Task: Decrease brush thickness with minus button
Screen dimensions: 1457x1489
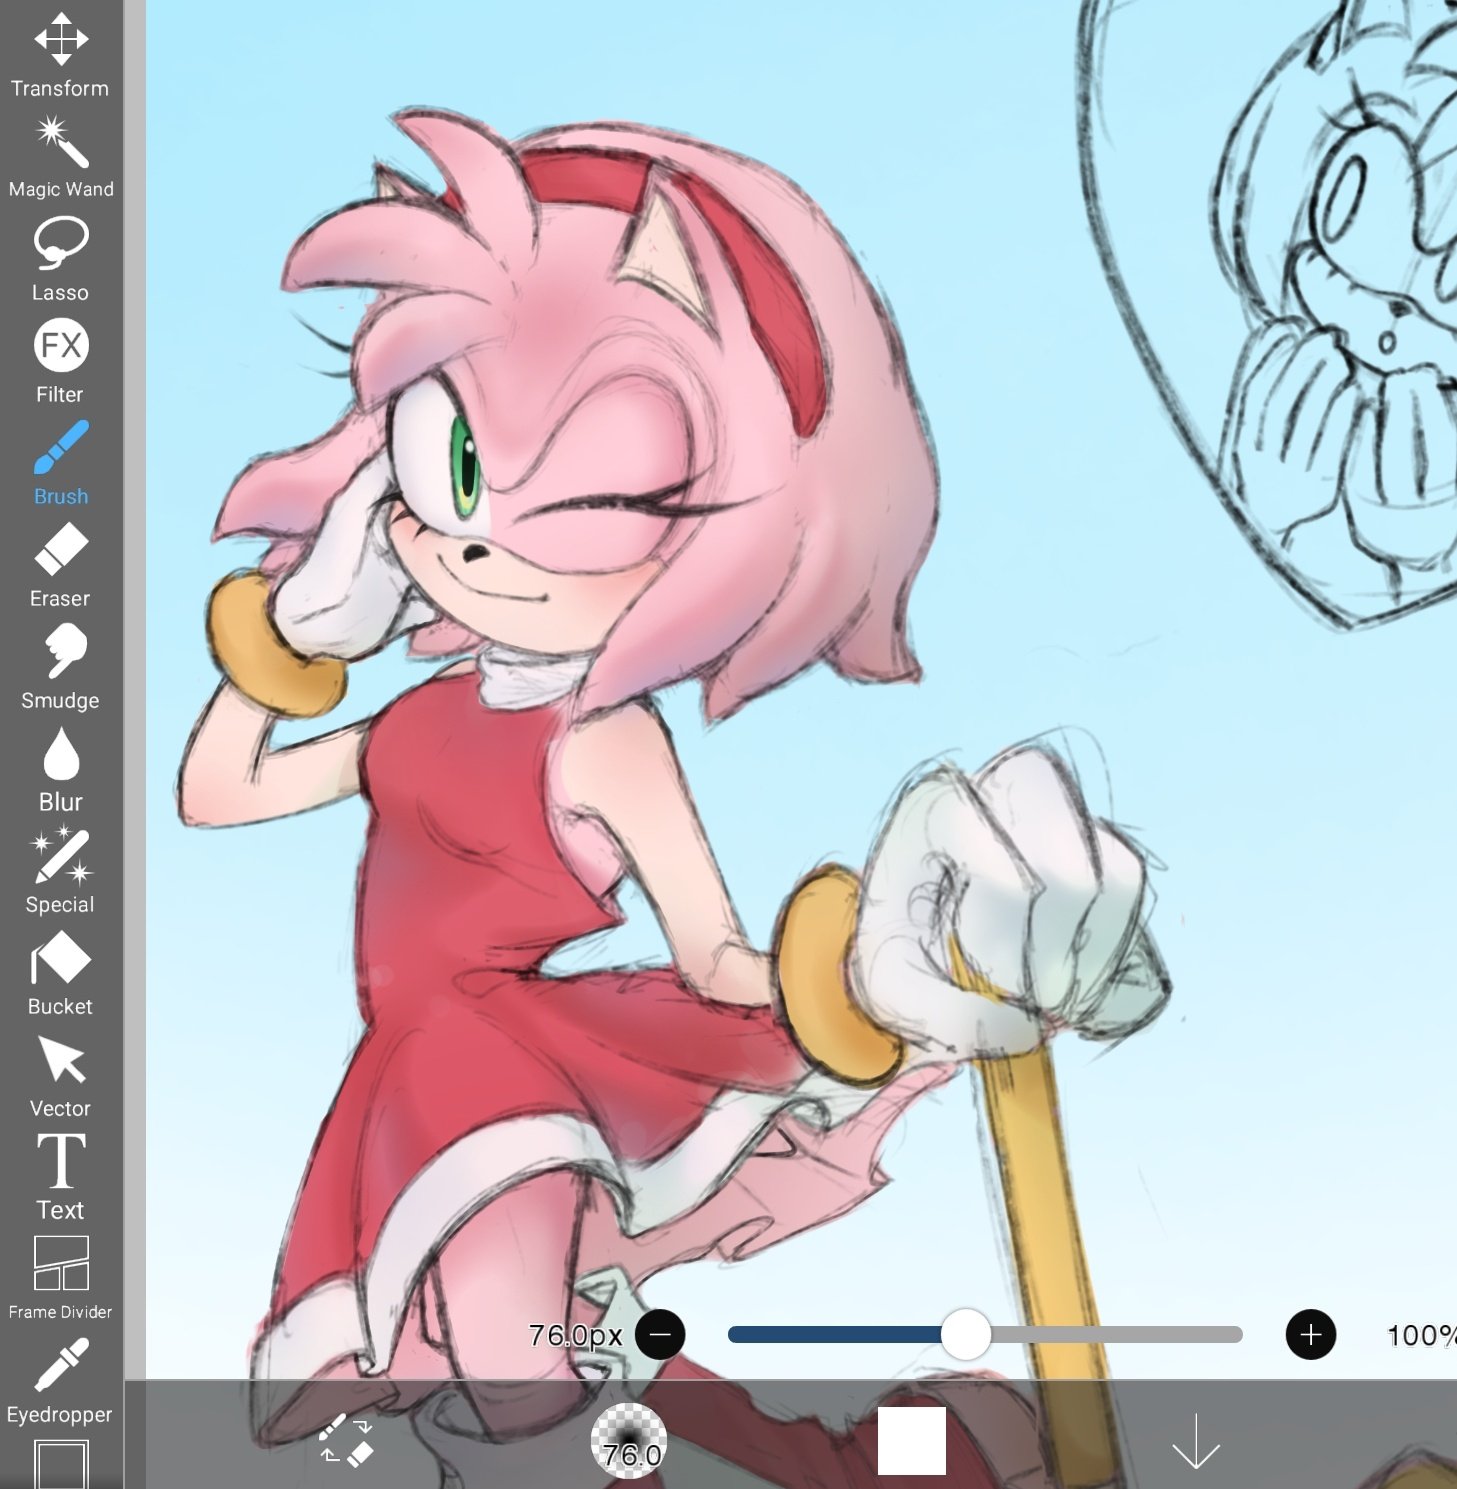Action: pos(661,1335)
